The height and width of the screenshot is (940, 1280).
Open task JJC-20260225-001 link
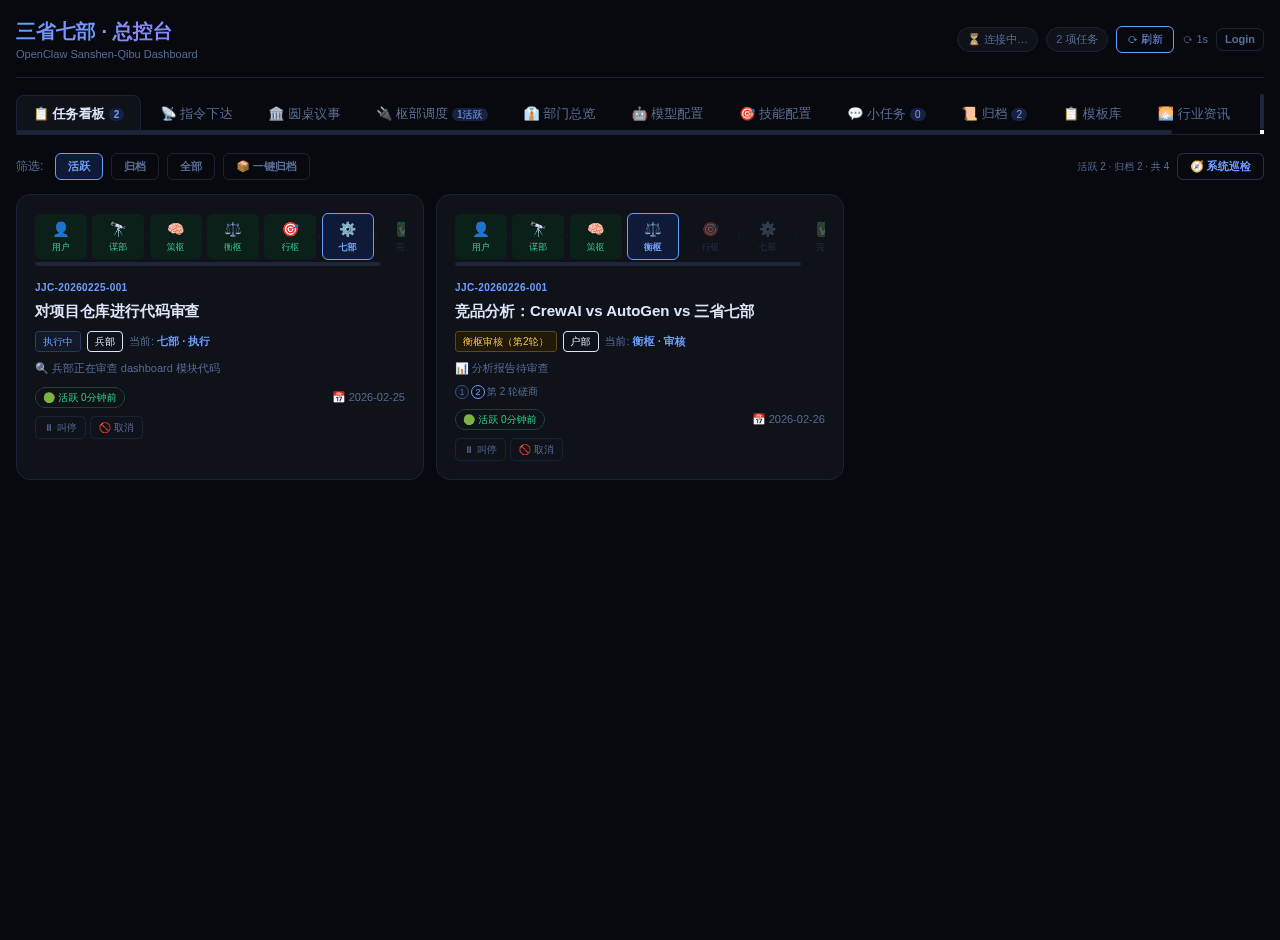pos(80,286)
